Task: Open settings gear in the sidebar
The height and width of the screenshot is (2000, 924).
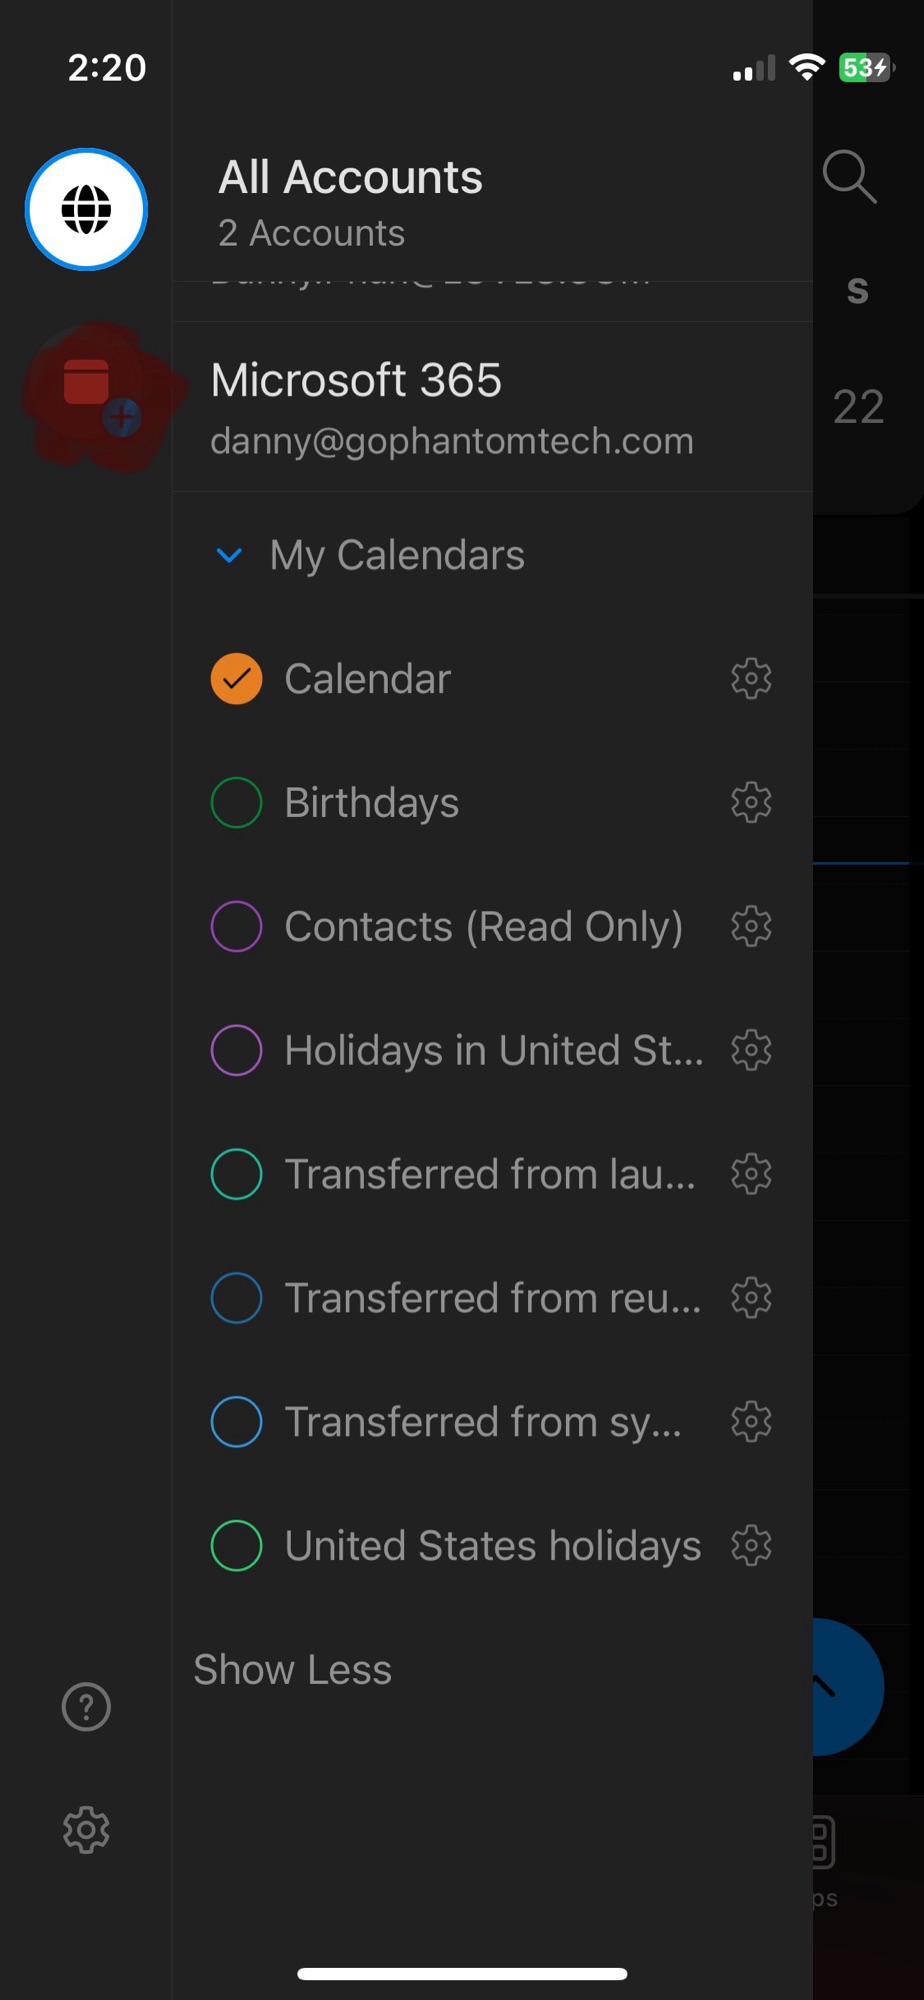Action: (86, 1830)
